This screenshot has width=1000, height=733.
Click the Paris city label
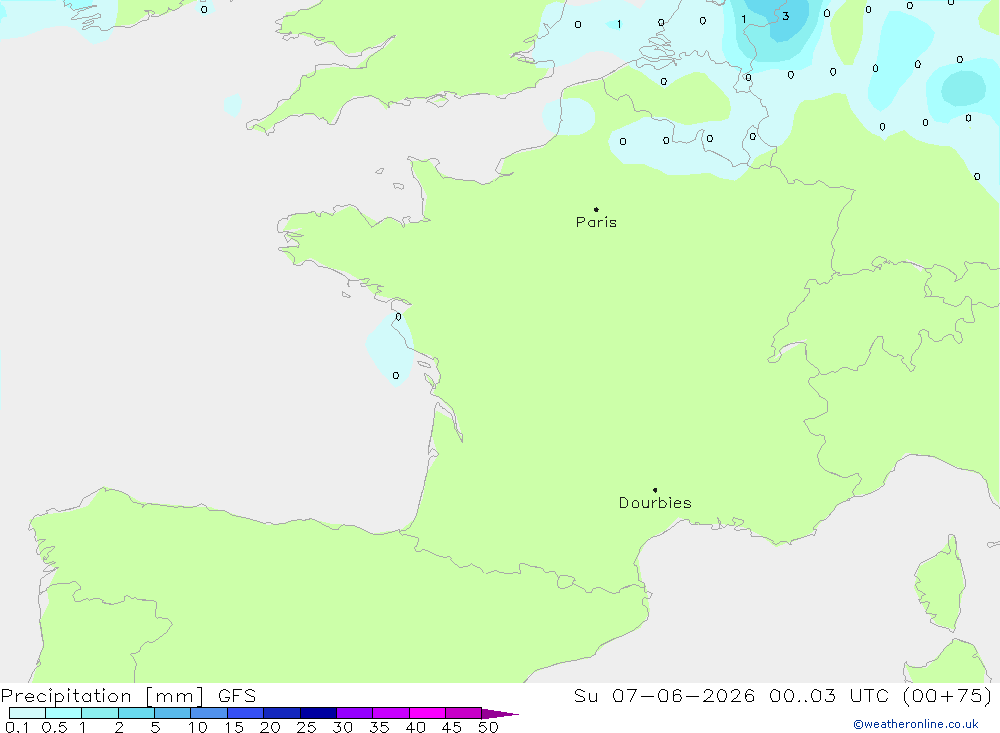(596, 222)
